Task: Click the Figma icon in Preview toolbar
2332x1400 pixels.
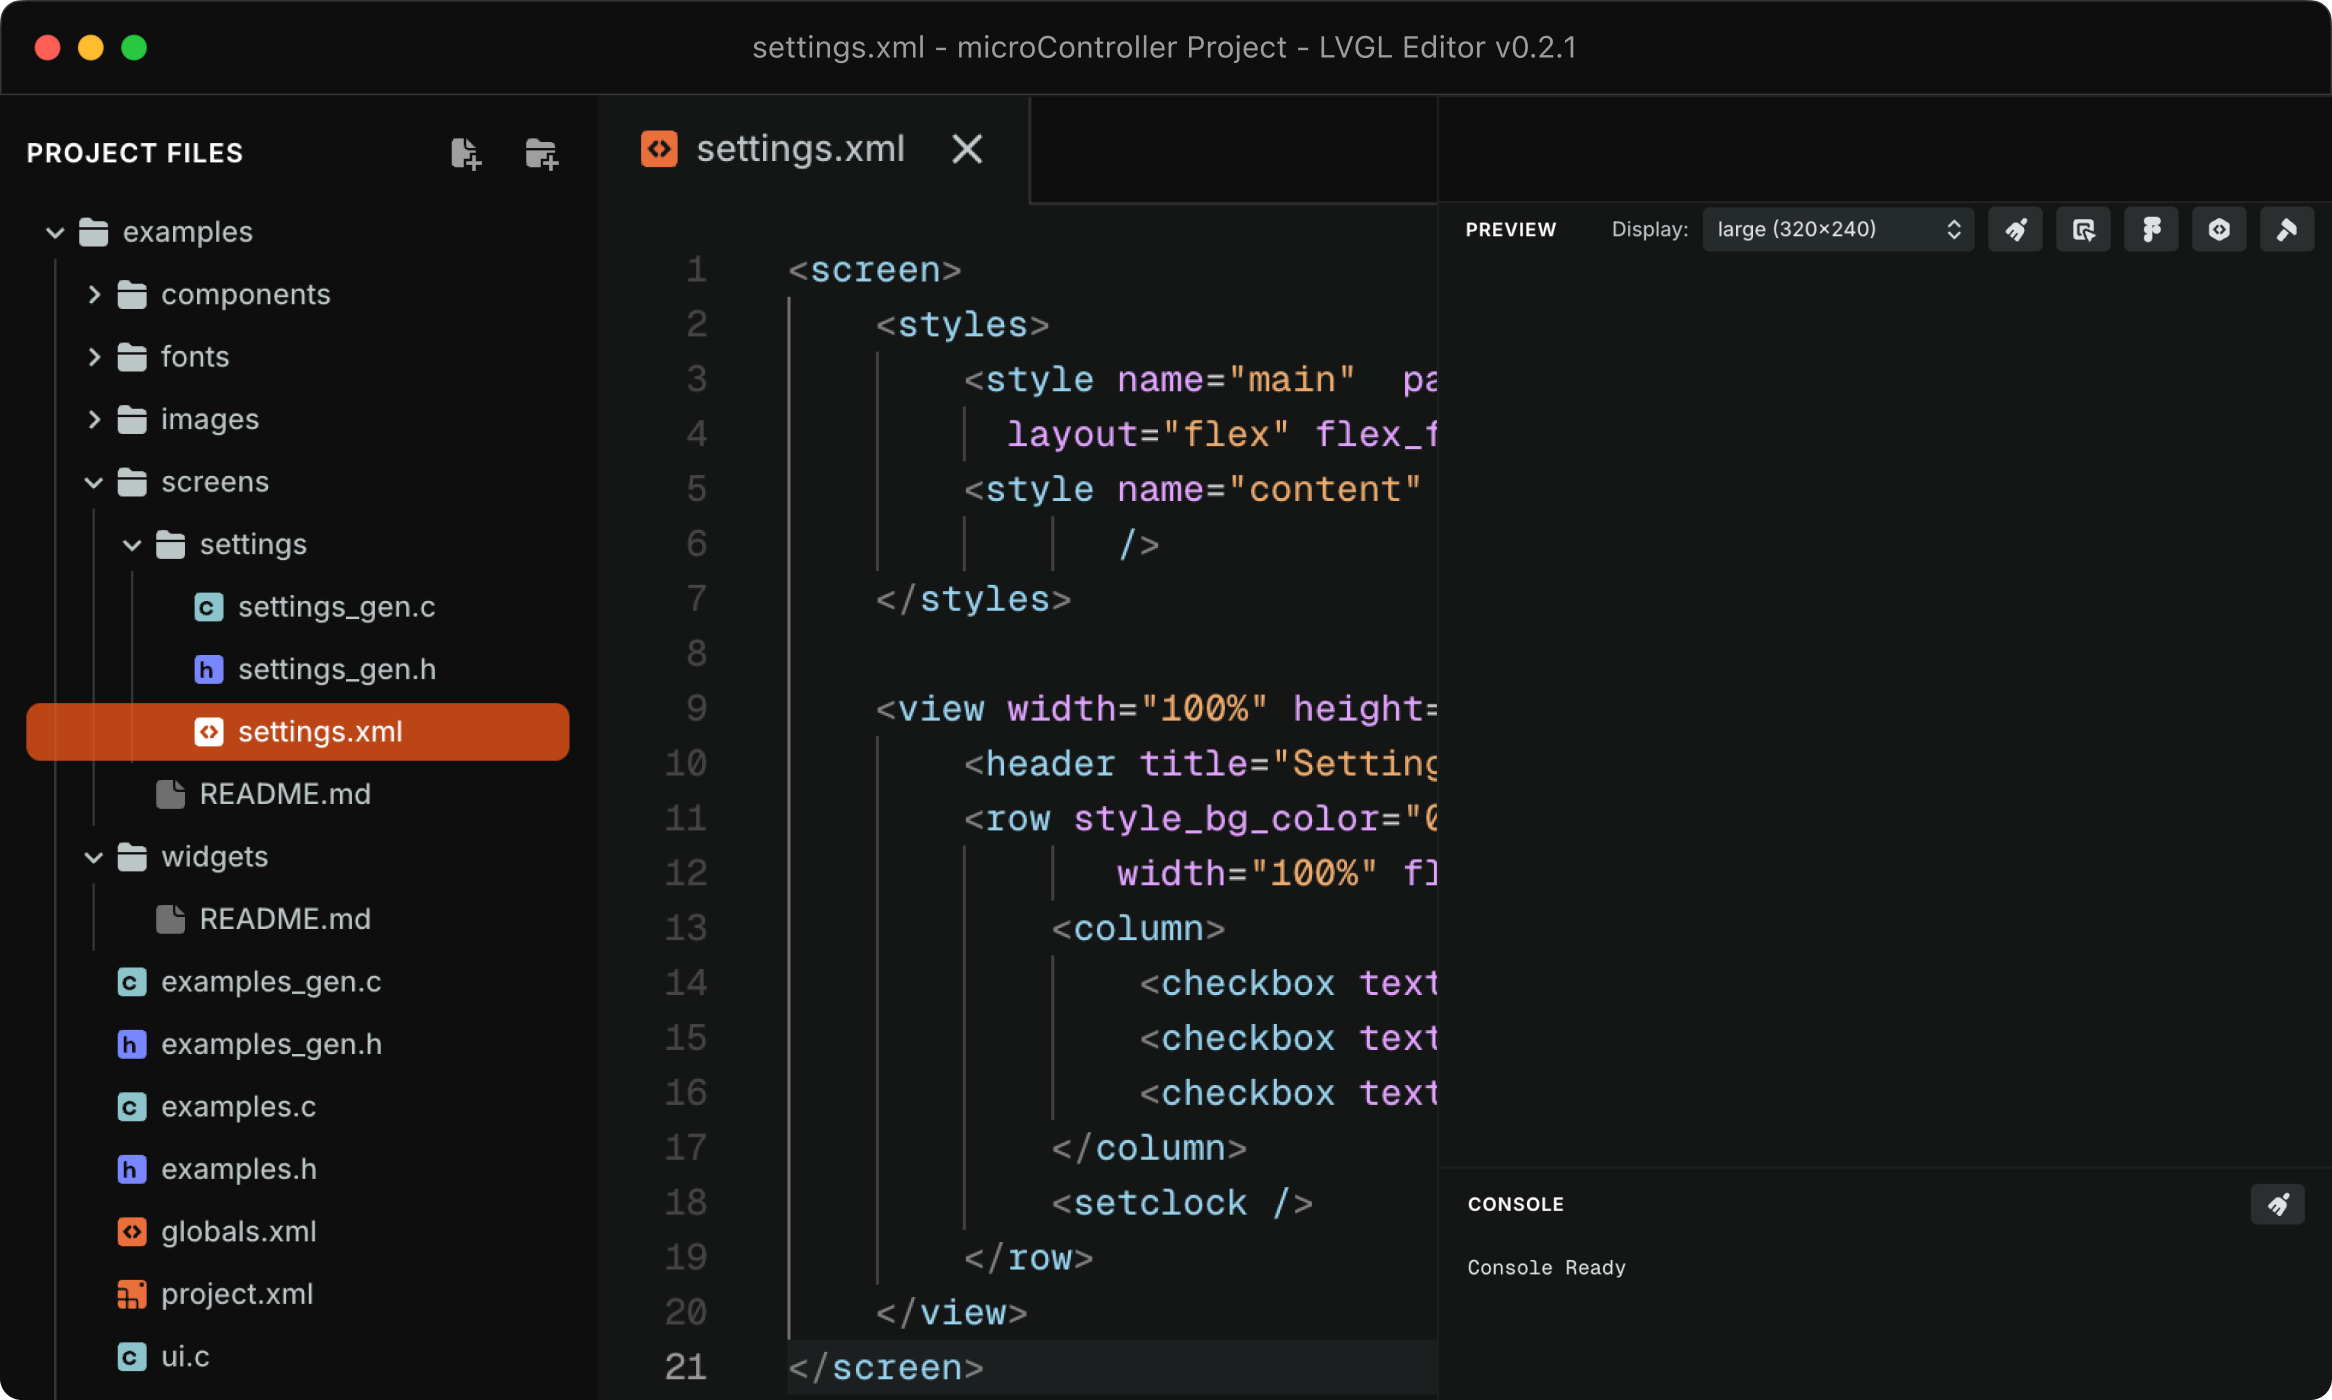Action: click(x=2151, y=230)
